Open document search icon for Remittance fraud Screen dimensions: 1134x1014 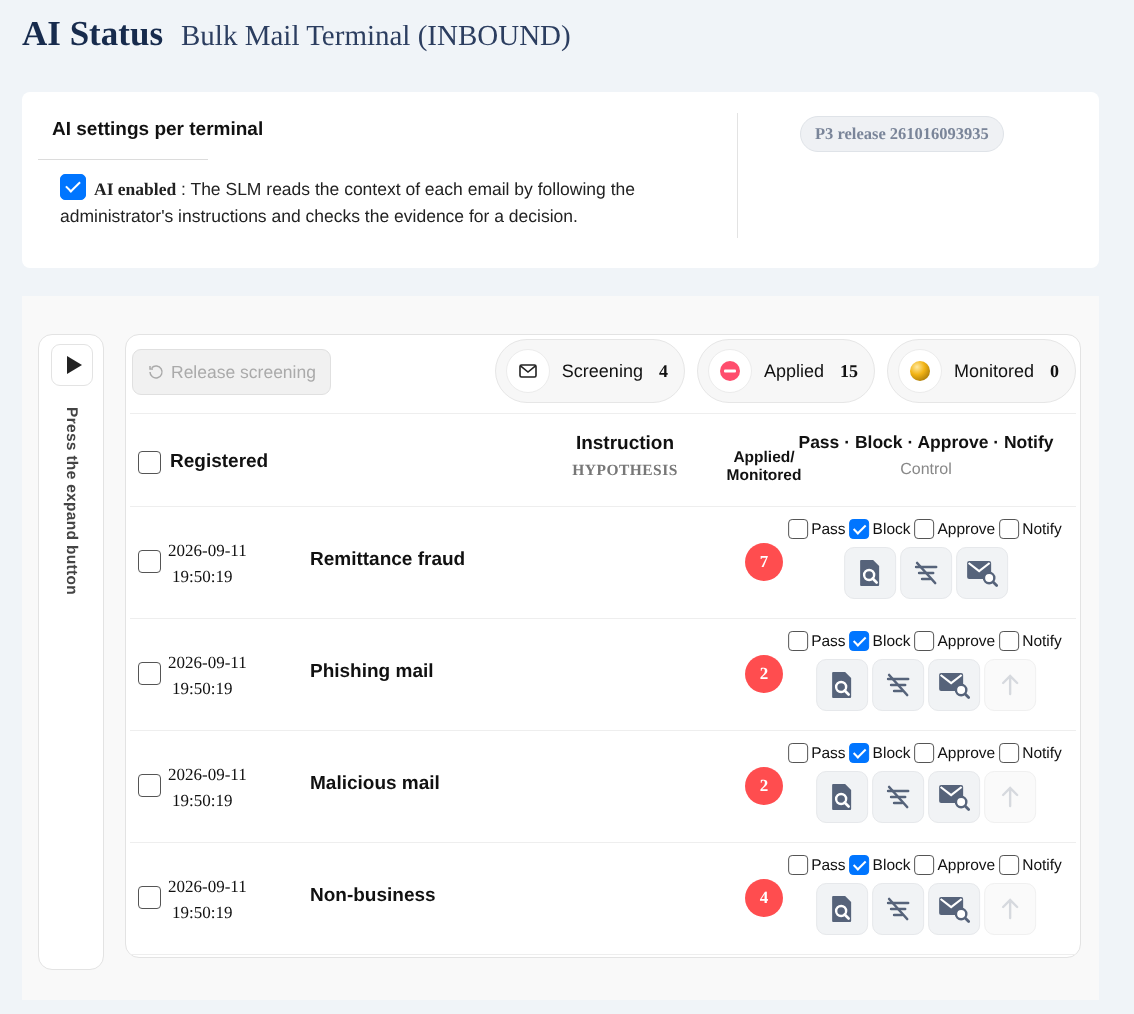[869, 573]
